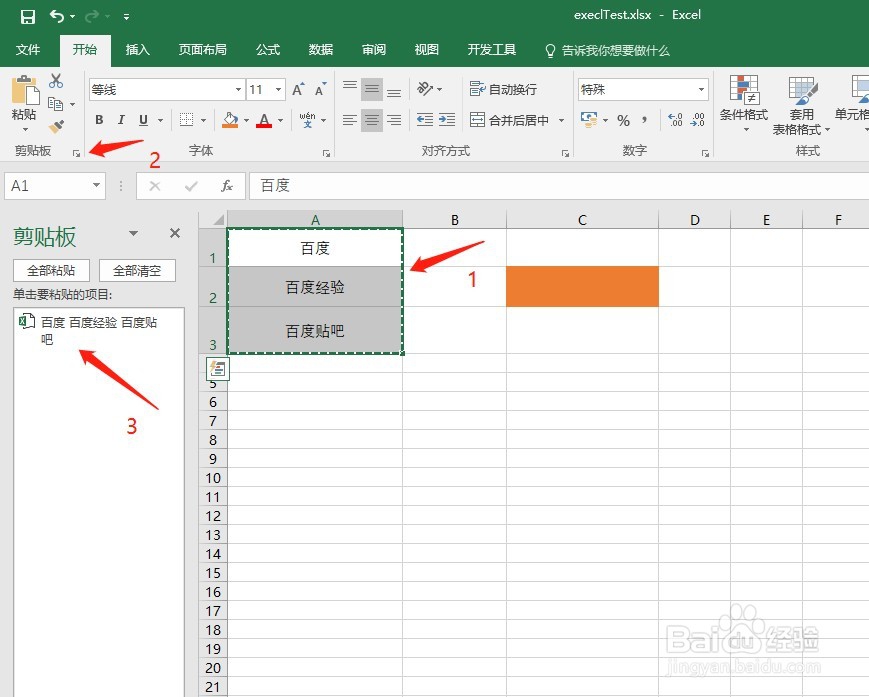The height and width of the screenshot is (697, 869).
Task: Click the wén phonetic guide icon
Action: click(x=308, y=120)
